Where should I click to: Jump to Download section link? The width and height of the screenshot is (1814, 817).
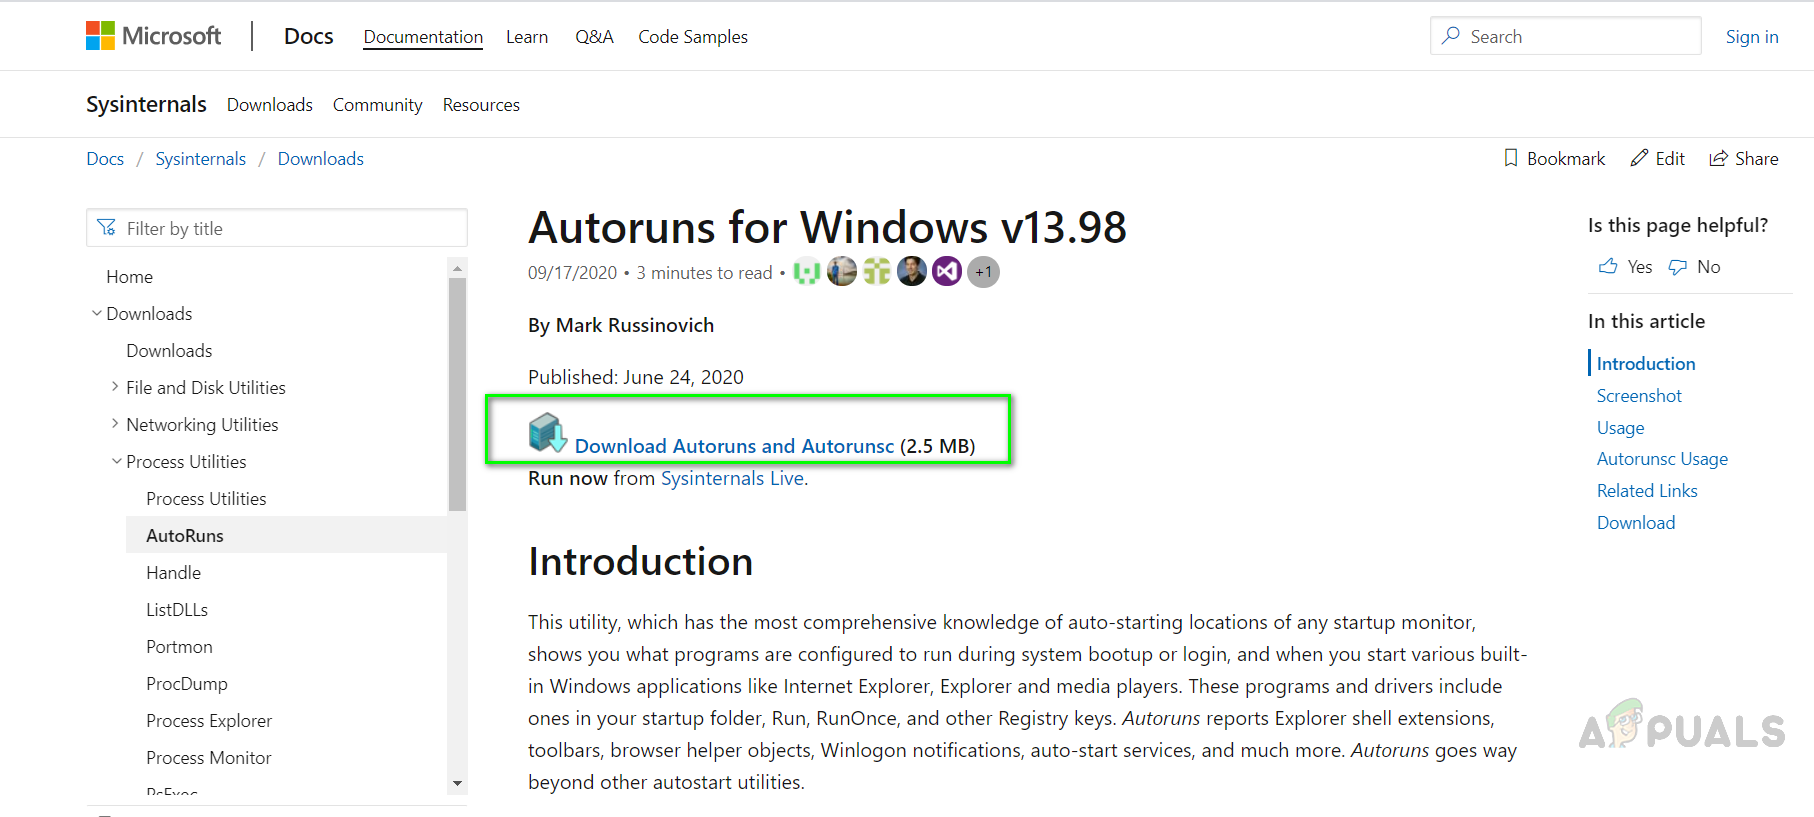(1636, 523)
